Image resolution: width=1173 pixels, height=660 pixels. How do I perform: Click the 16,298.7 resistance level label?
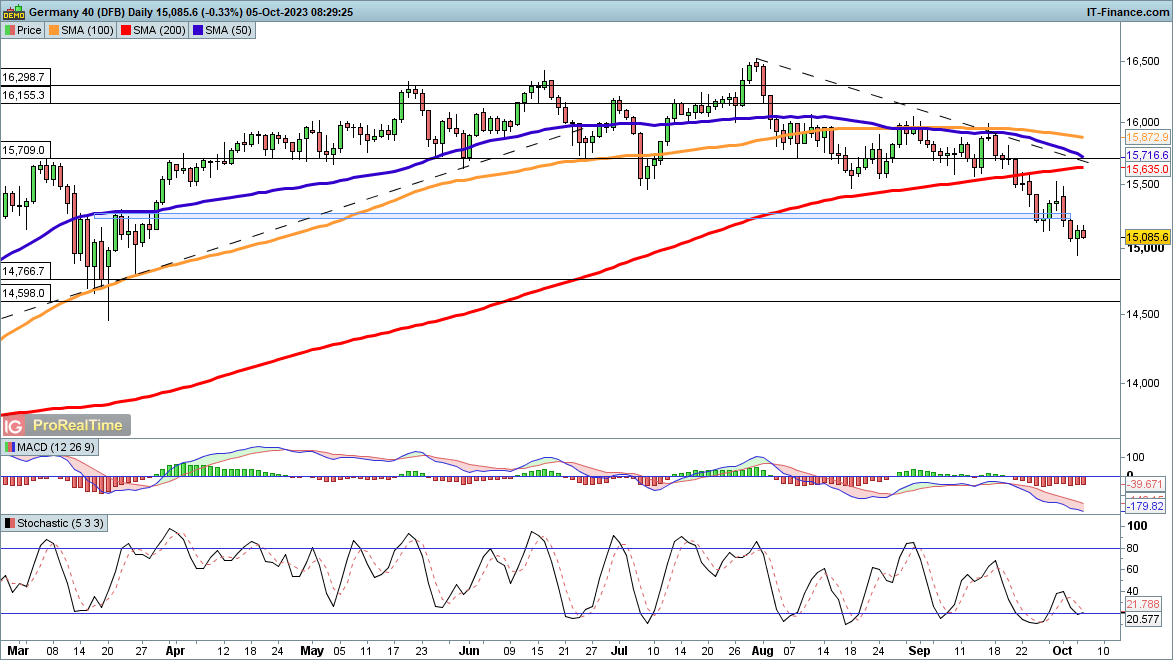pos(24,77)
